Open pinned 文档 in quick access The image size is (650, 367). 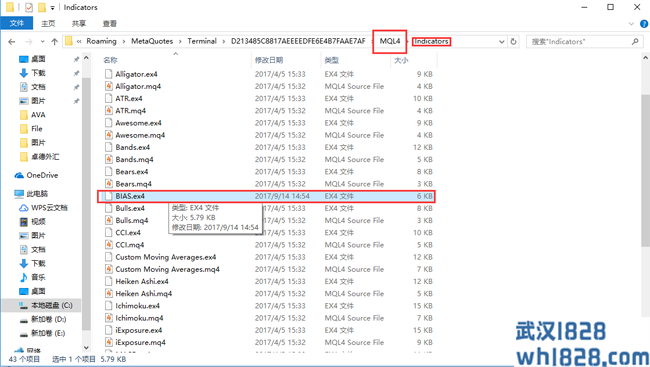(38, 87)
